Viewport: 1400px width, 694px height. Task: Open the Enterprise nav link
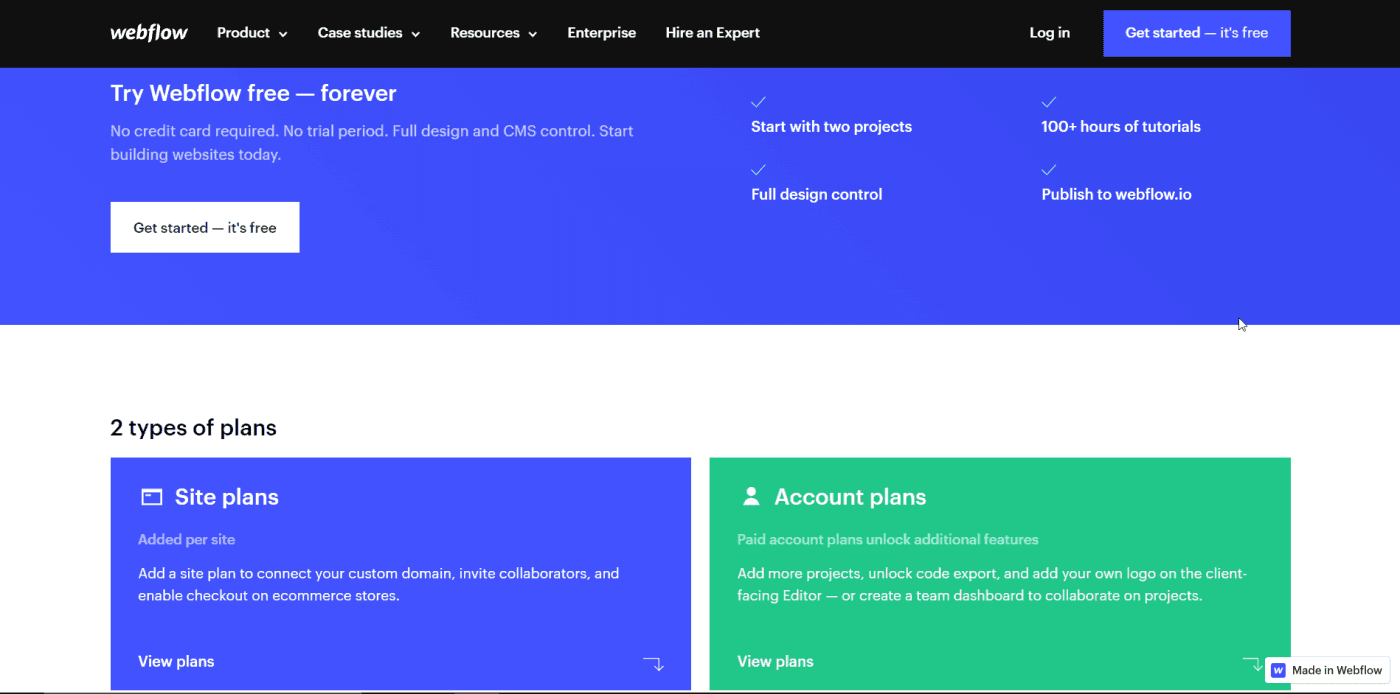coord(601,33)
